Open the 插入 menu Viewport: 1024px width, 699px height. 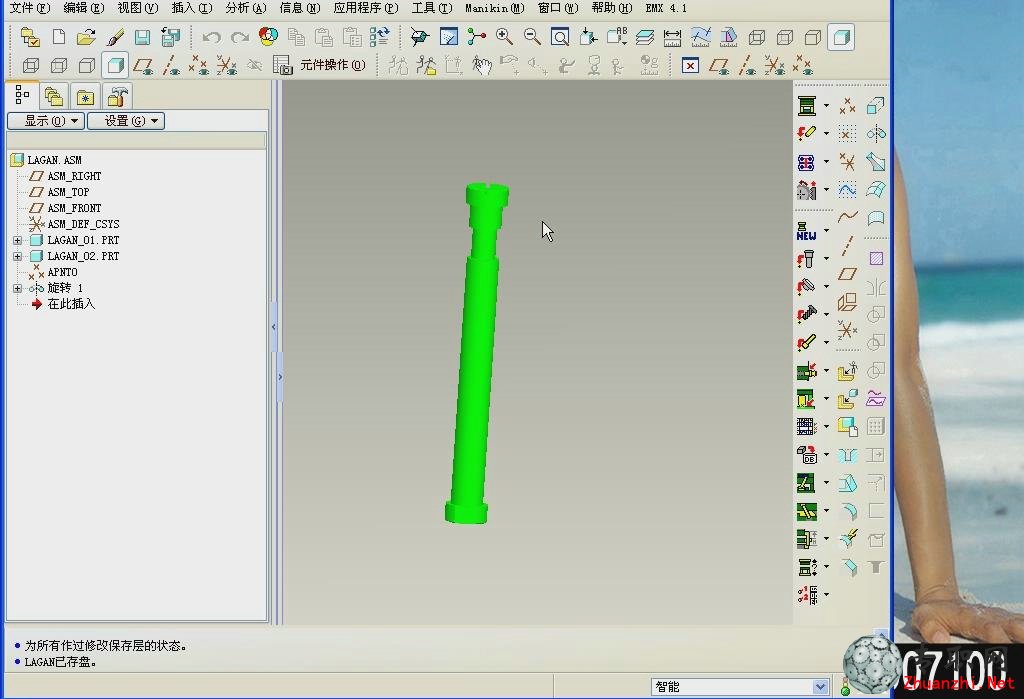191,8
